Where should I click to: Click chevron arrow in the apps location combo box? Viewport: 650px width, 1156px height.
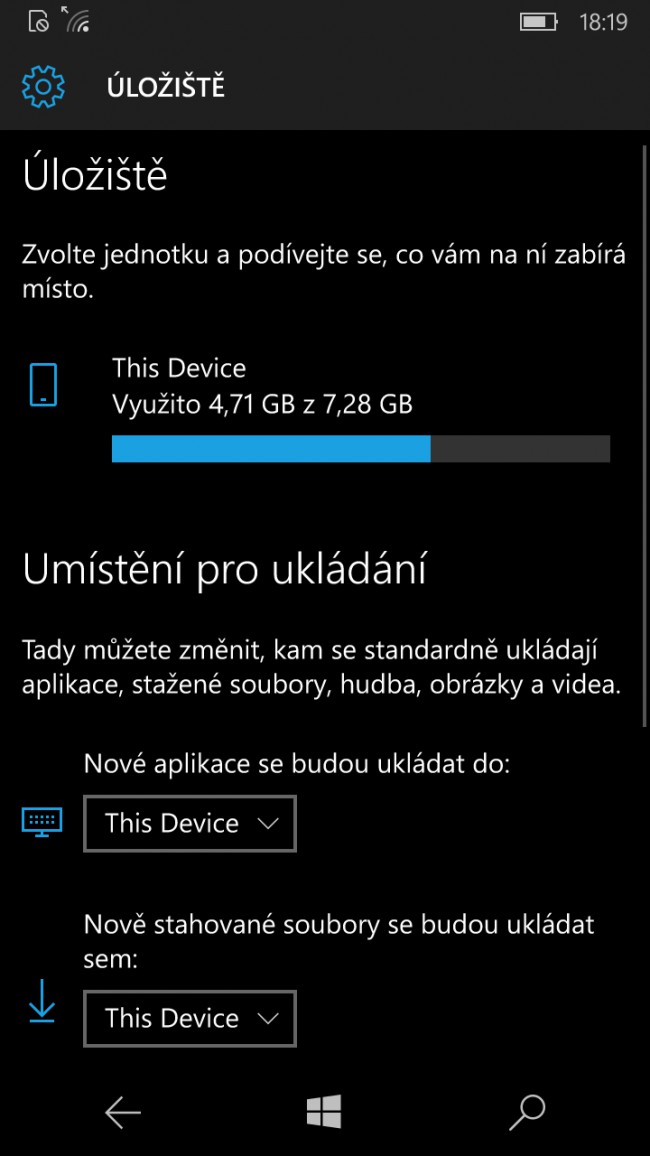[268, 824]
